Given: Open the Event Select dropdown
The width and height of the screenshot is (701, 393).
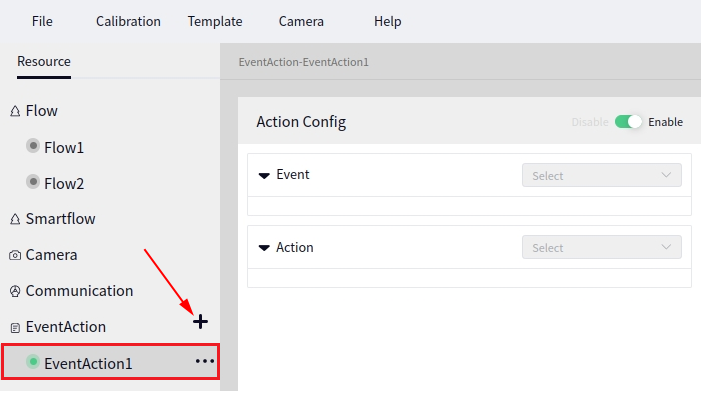Looking at the screenshot, I should 602,175.
